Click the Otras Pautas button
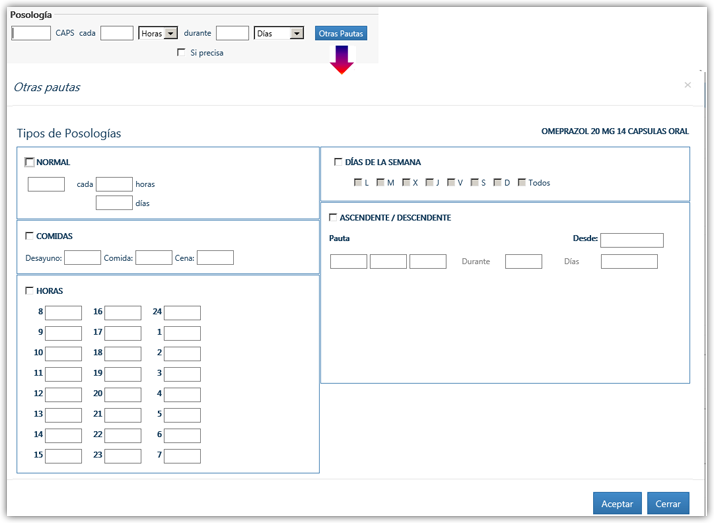Viewport: 714px width, 523px height. tap(341, 33)
